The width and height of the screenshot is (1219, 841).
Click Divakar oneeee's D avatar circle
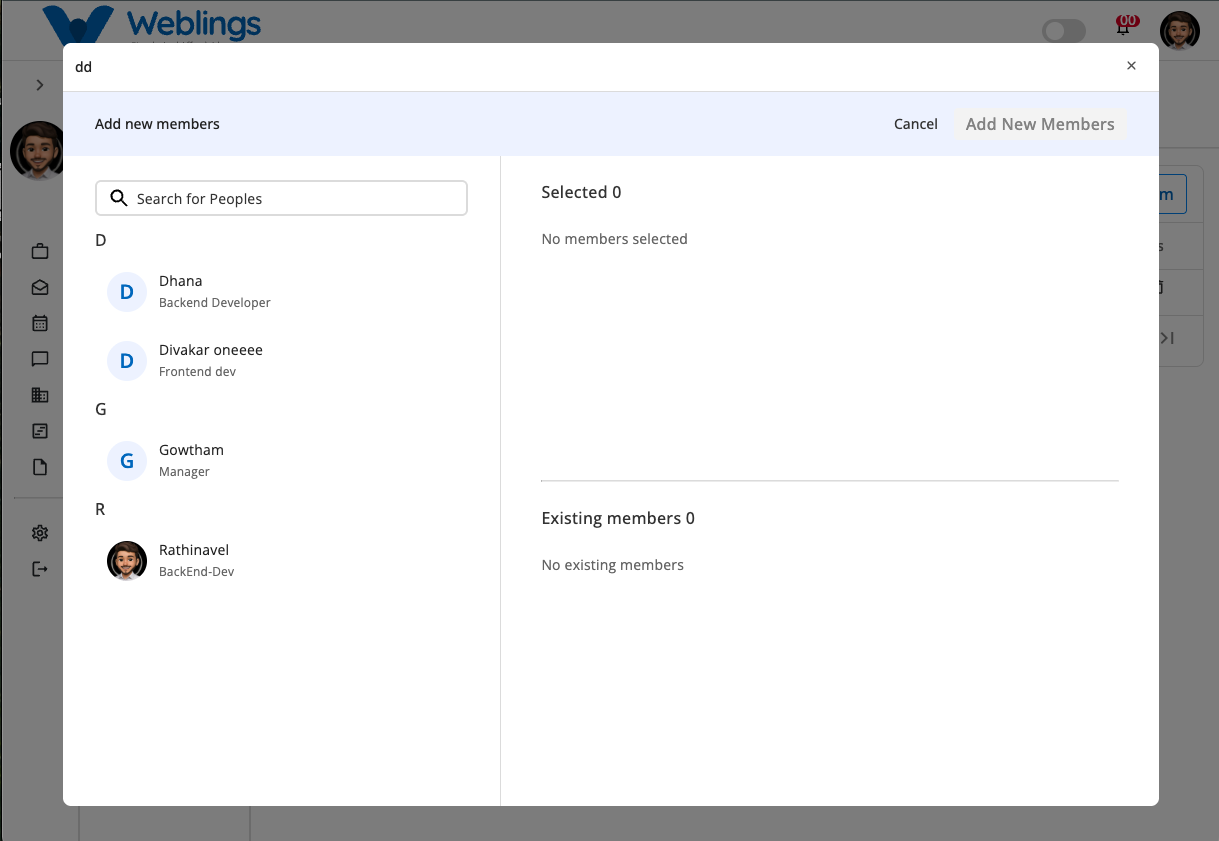[127, 361]
